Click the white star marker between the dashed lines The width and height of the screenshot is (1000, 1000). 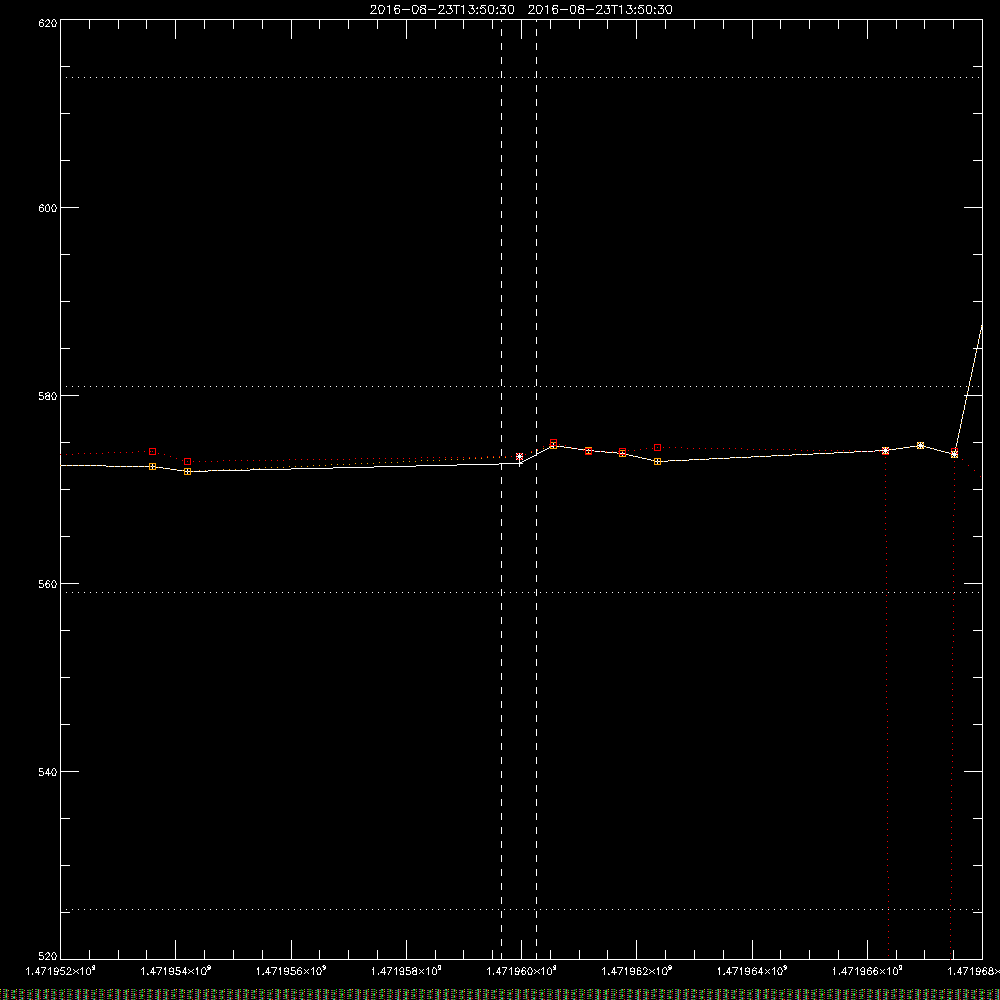520,457
